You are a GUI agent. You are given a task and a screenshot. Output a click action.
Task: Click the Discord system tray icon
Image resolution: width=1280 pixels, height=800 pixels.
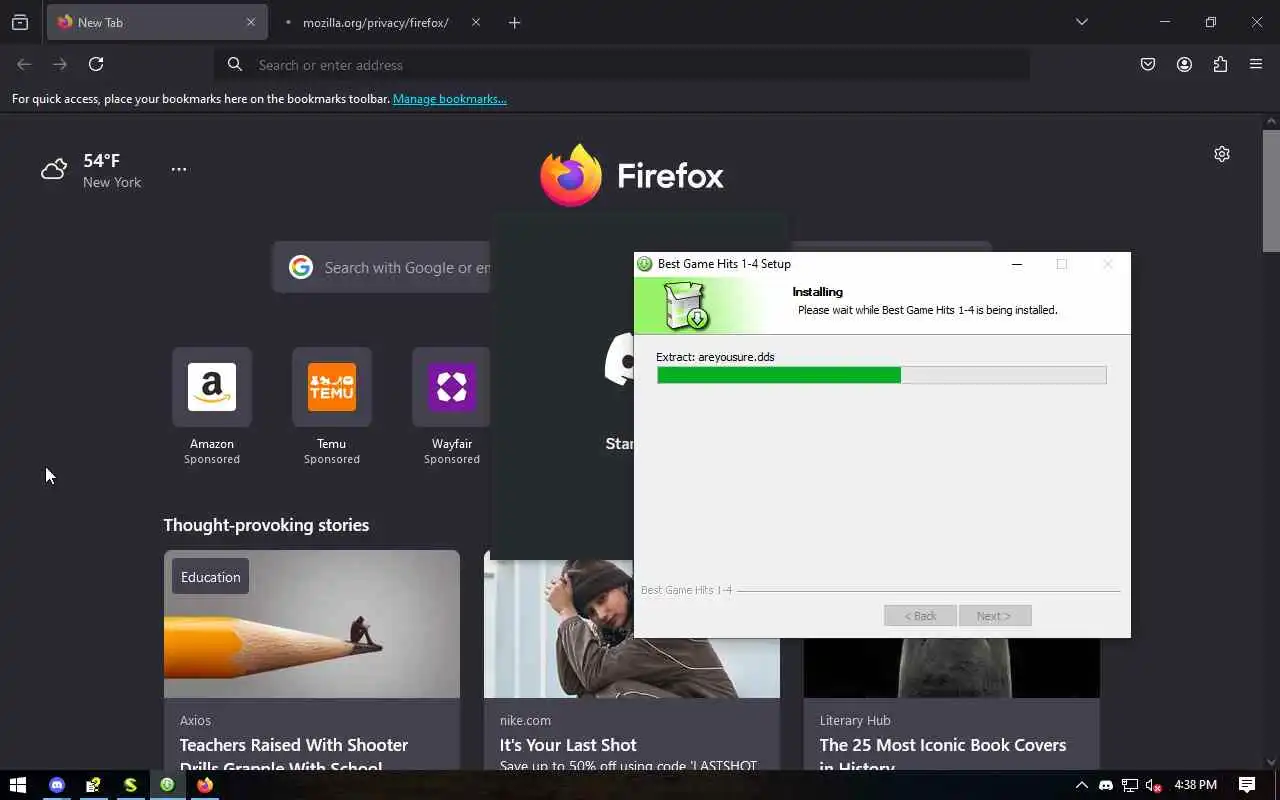1106,785
